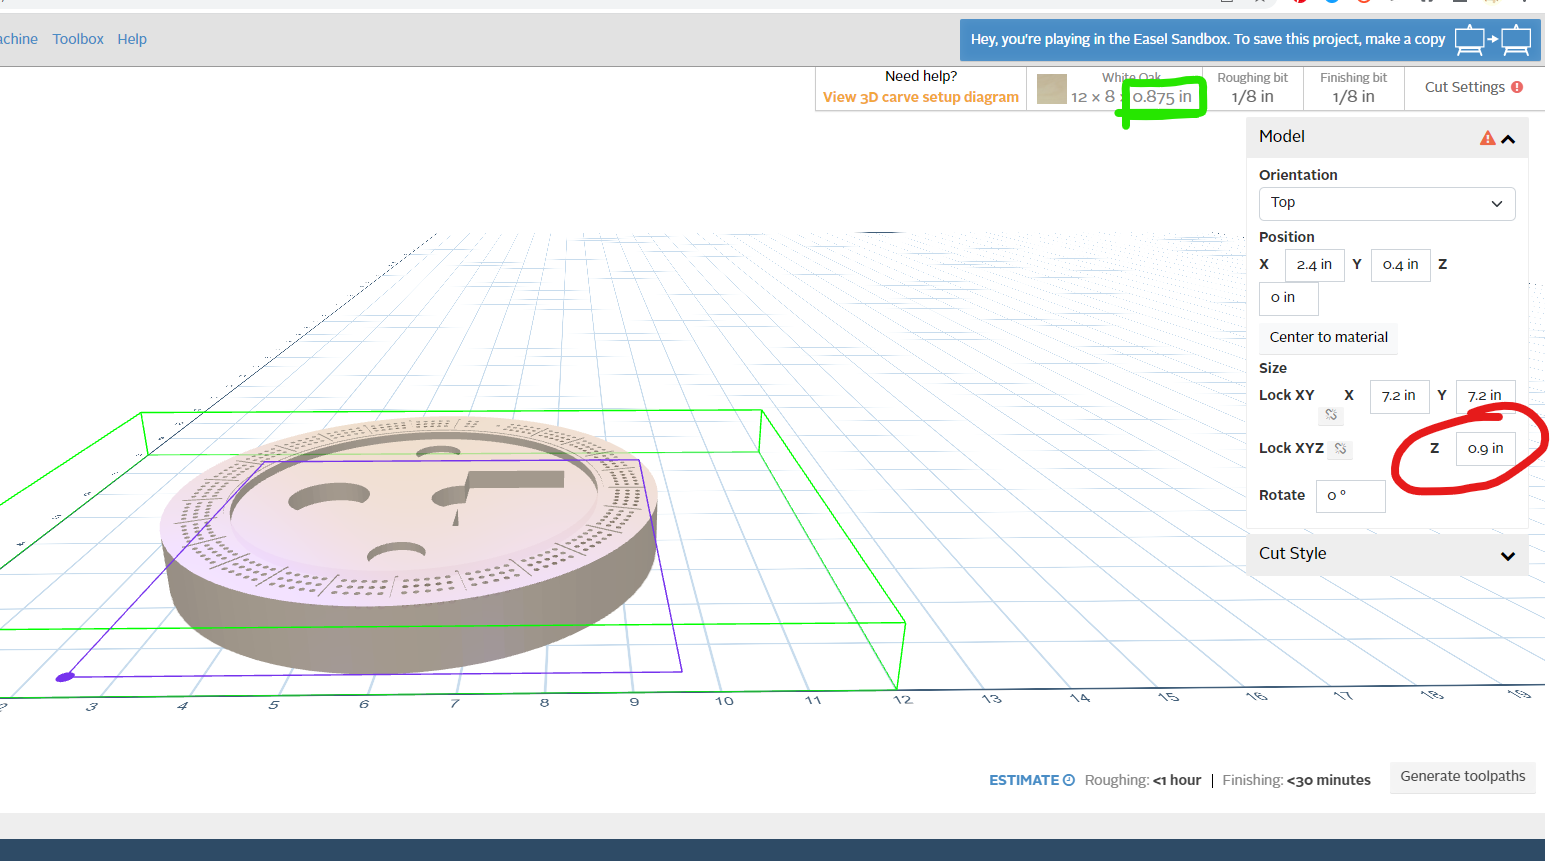
Task: Expand the Cut Style section
Action: pos(1507,555)
